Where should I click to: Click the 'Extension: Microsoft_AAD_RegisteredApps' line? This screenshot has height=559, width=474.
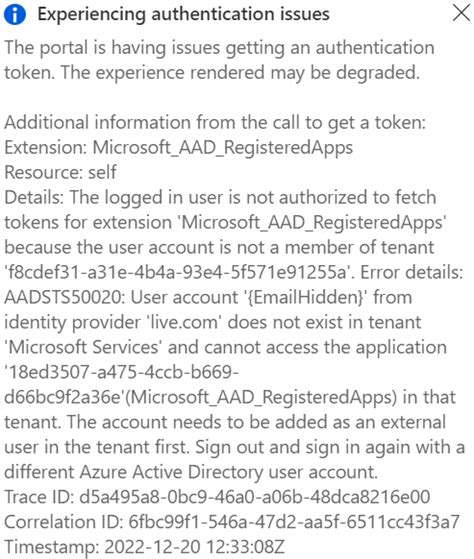pyautogui.click(x=179, y=147)
